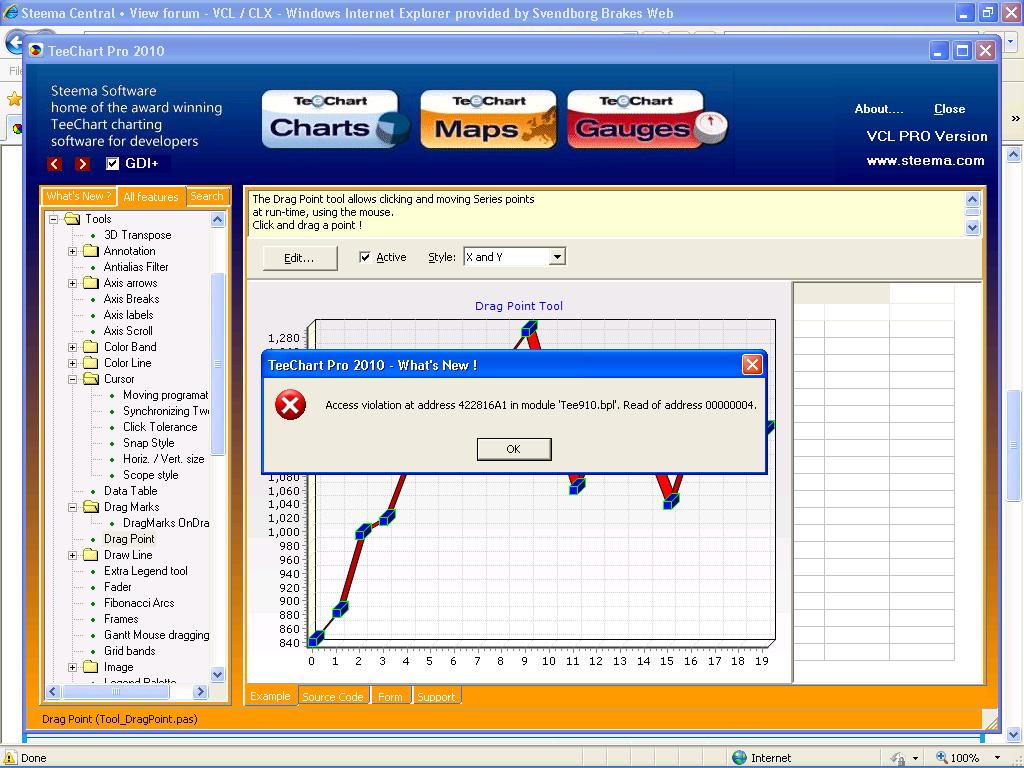1024x768 pixels.
Task: Click TeeChart Pro 2010 title bar icon
Action: [35, 51]
